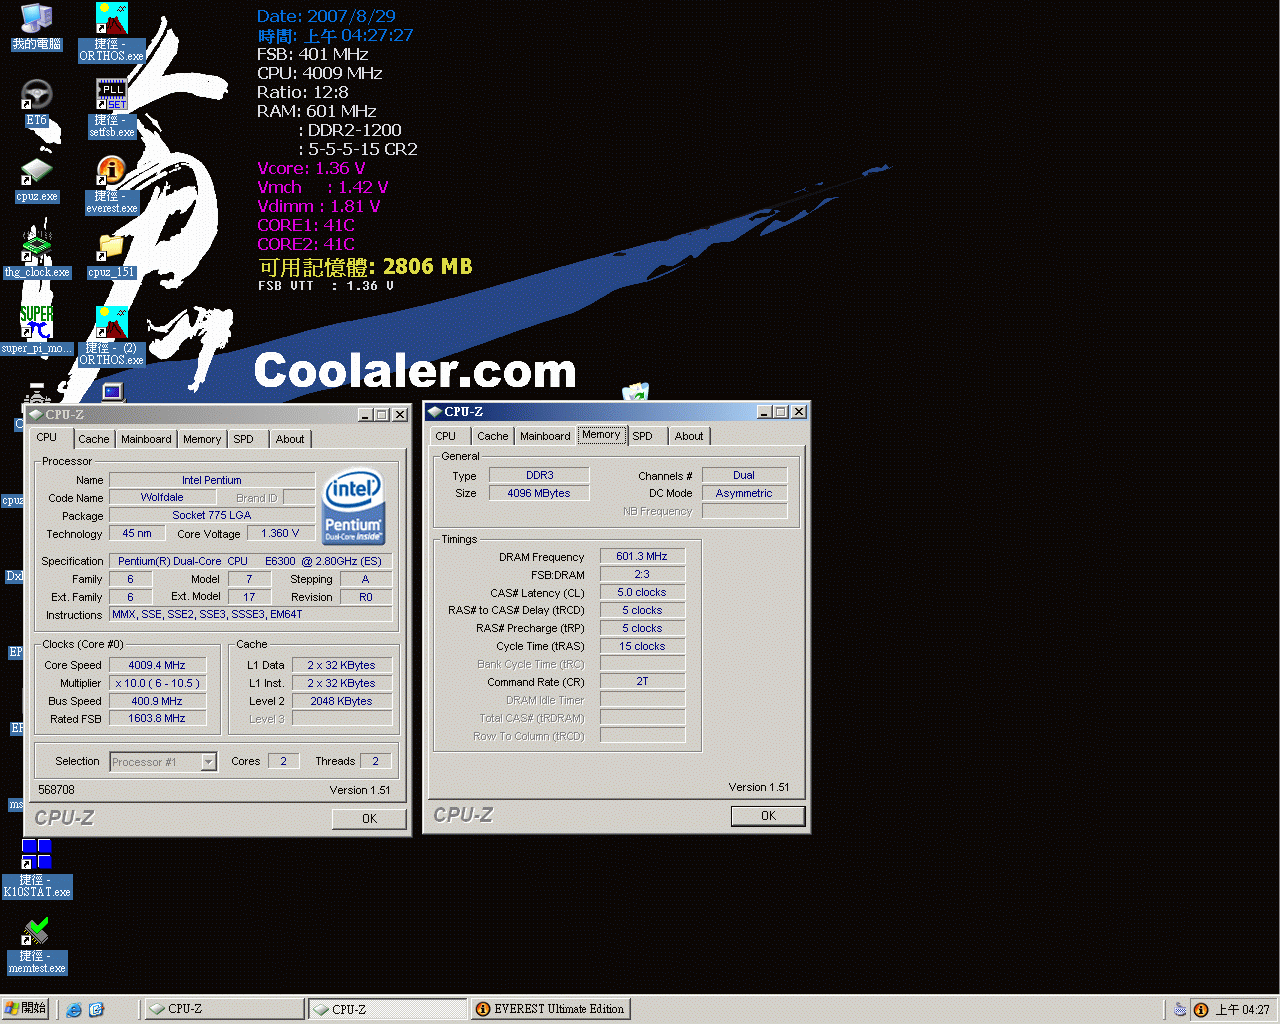
Task: Click the Name Intel Pentium value
Action: pos(212,480)
